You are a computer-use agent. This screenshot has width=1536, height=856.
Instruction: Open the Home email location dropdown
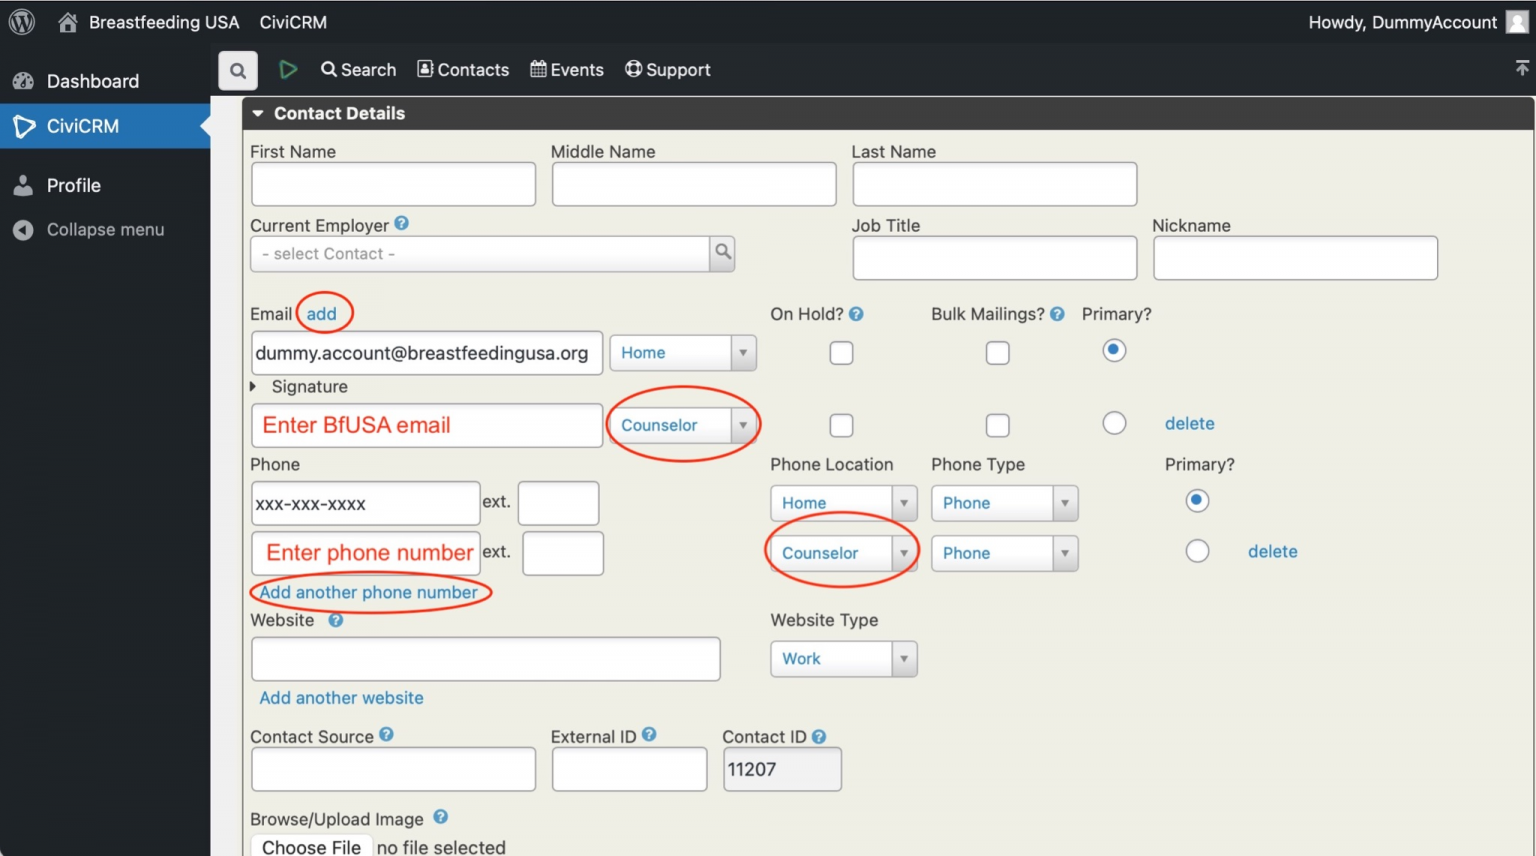[683, 353]
